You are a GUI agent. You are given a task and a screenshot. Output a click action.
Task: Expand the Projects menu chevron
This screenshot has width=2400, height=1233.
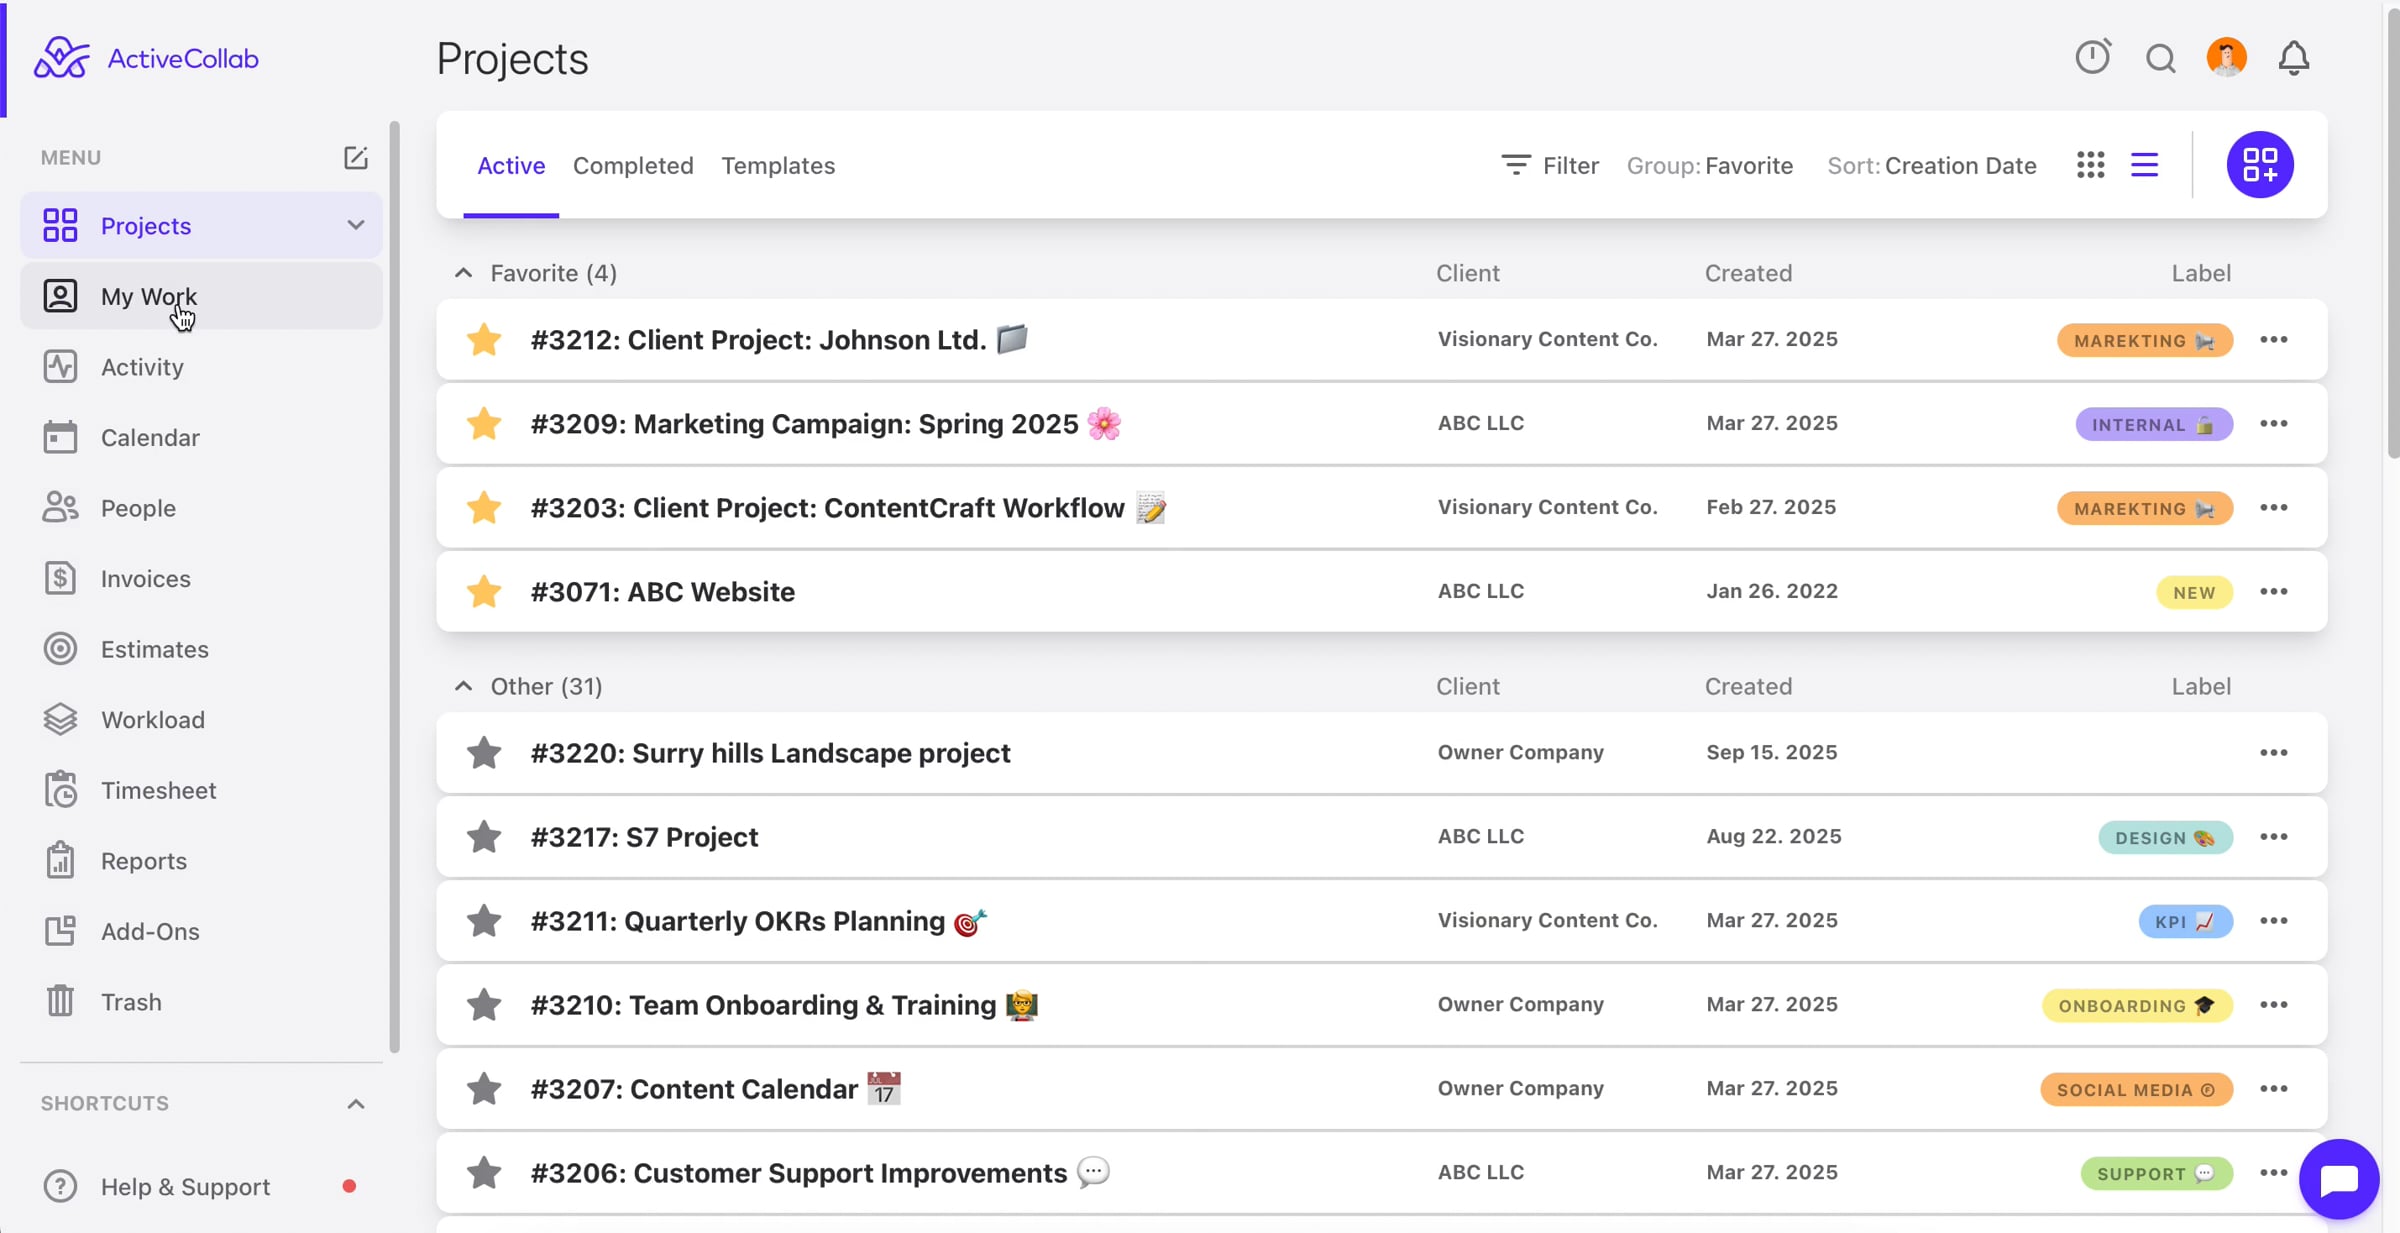[x=355, y=225]
